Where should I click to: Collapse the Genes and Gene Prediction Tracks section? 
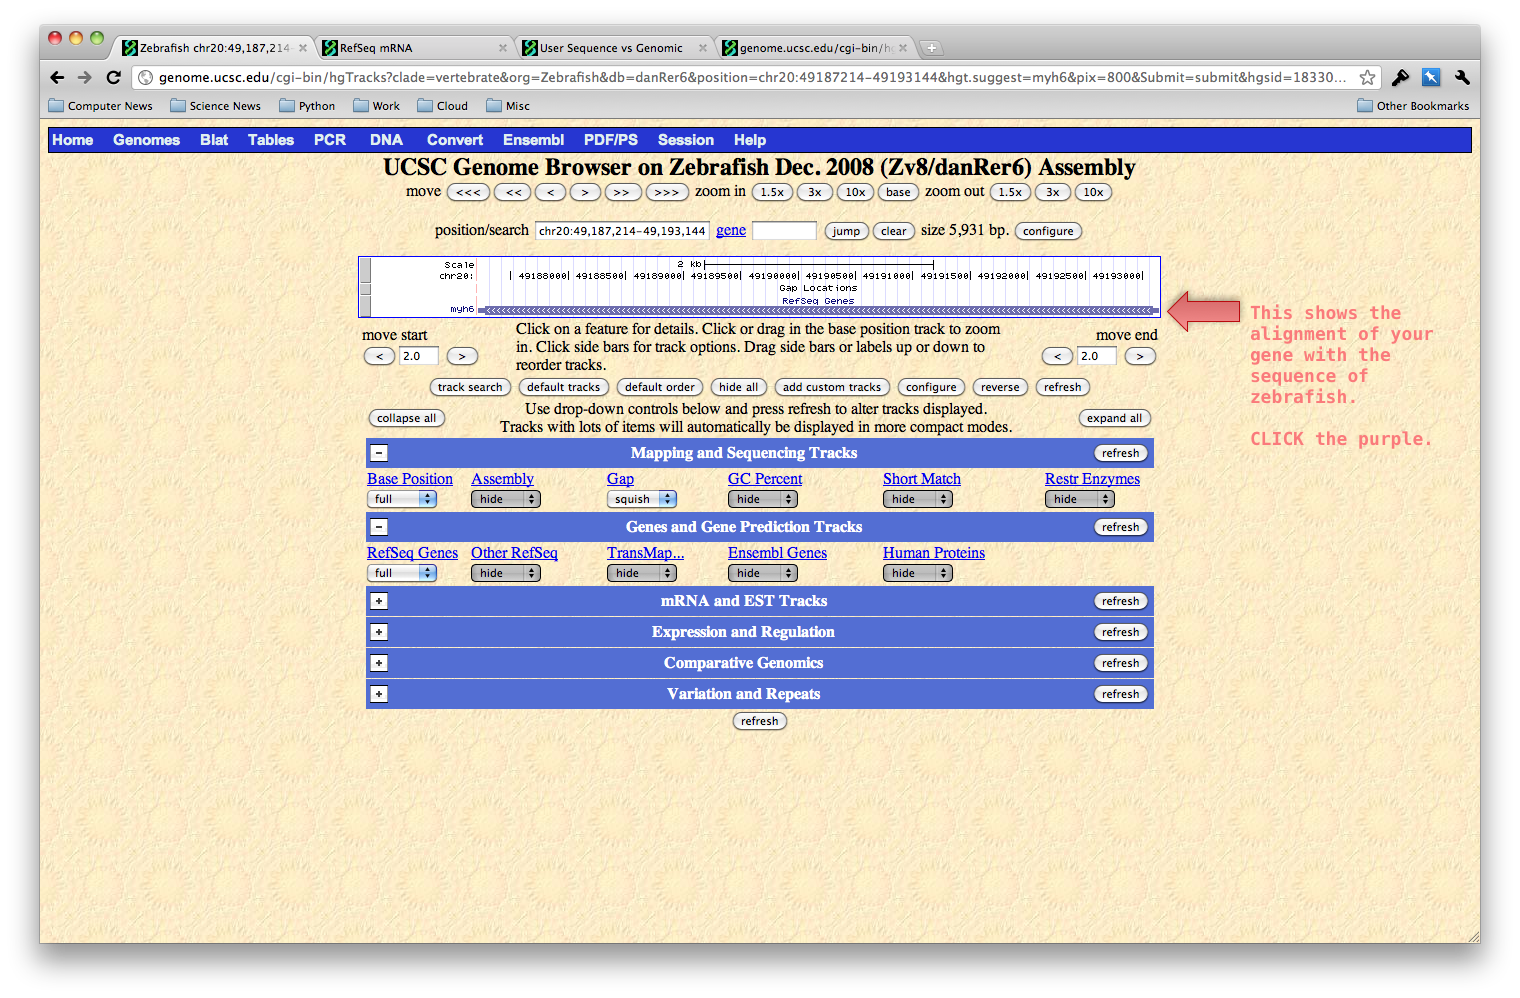tap(379, 527)
